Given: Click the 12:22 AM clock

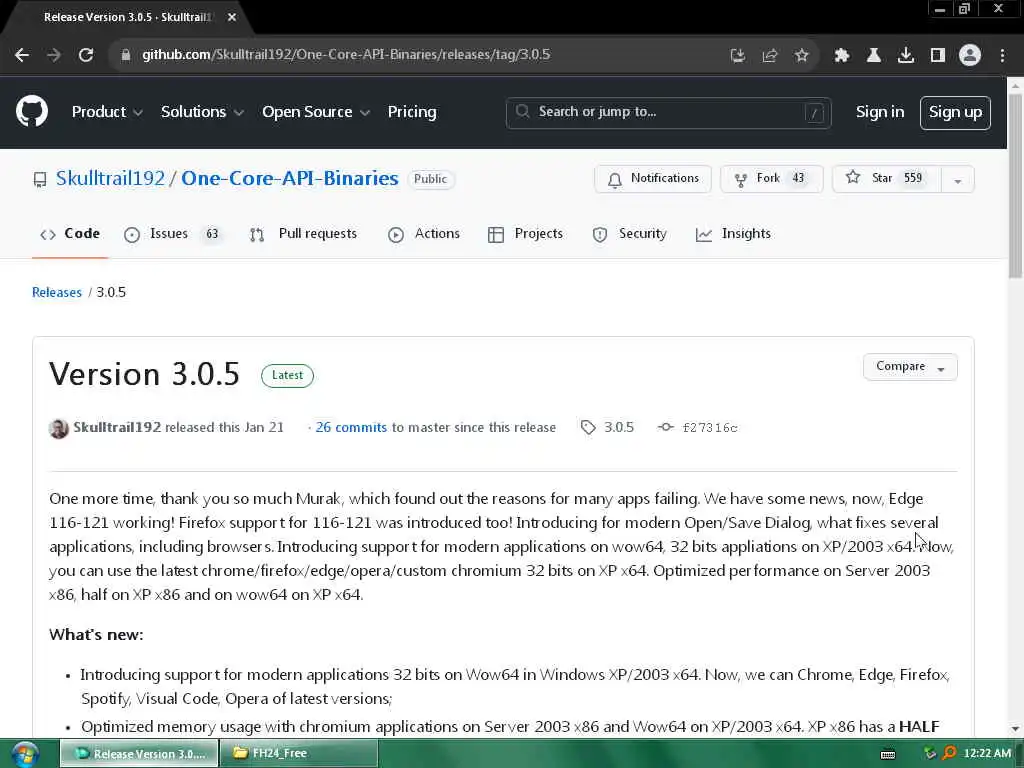Looking at the screenshot, I should [987, 754].
